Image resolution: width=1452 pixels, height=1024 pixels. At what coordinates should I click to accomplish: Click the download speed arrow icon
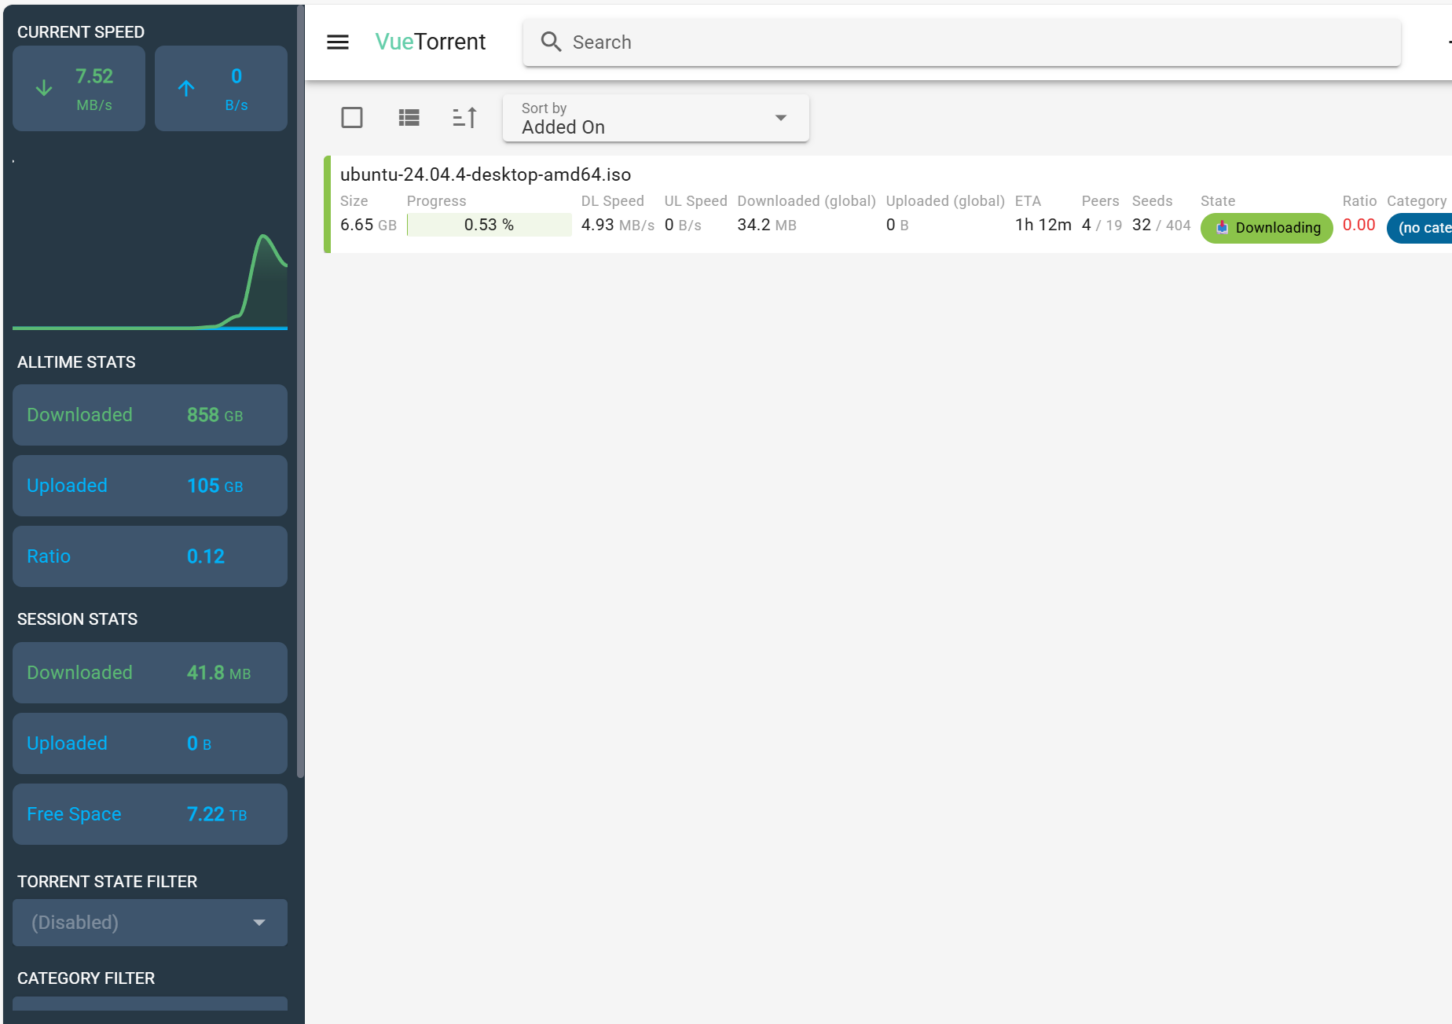point(44,88)
